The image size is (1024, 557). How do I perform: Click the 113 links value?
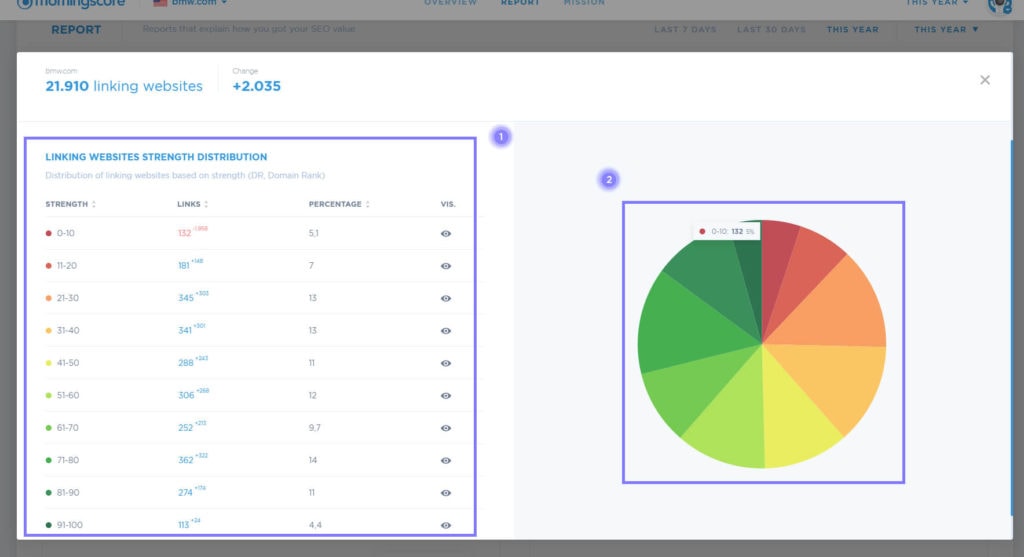(x=184, y=525)
